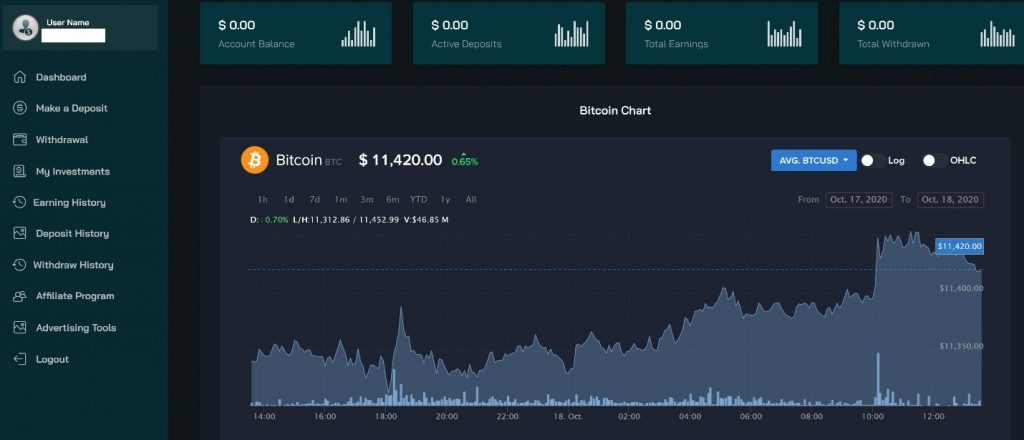Click the Logout arrow icon
Screen dimensions: 1024x440
pyautogui.click(x=20, y=359)
